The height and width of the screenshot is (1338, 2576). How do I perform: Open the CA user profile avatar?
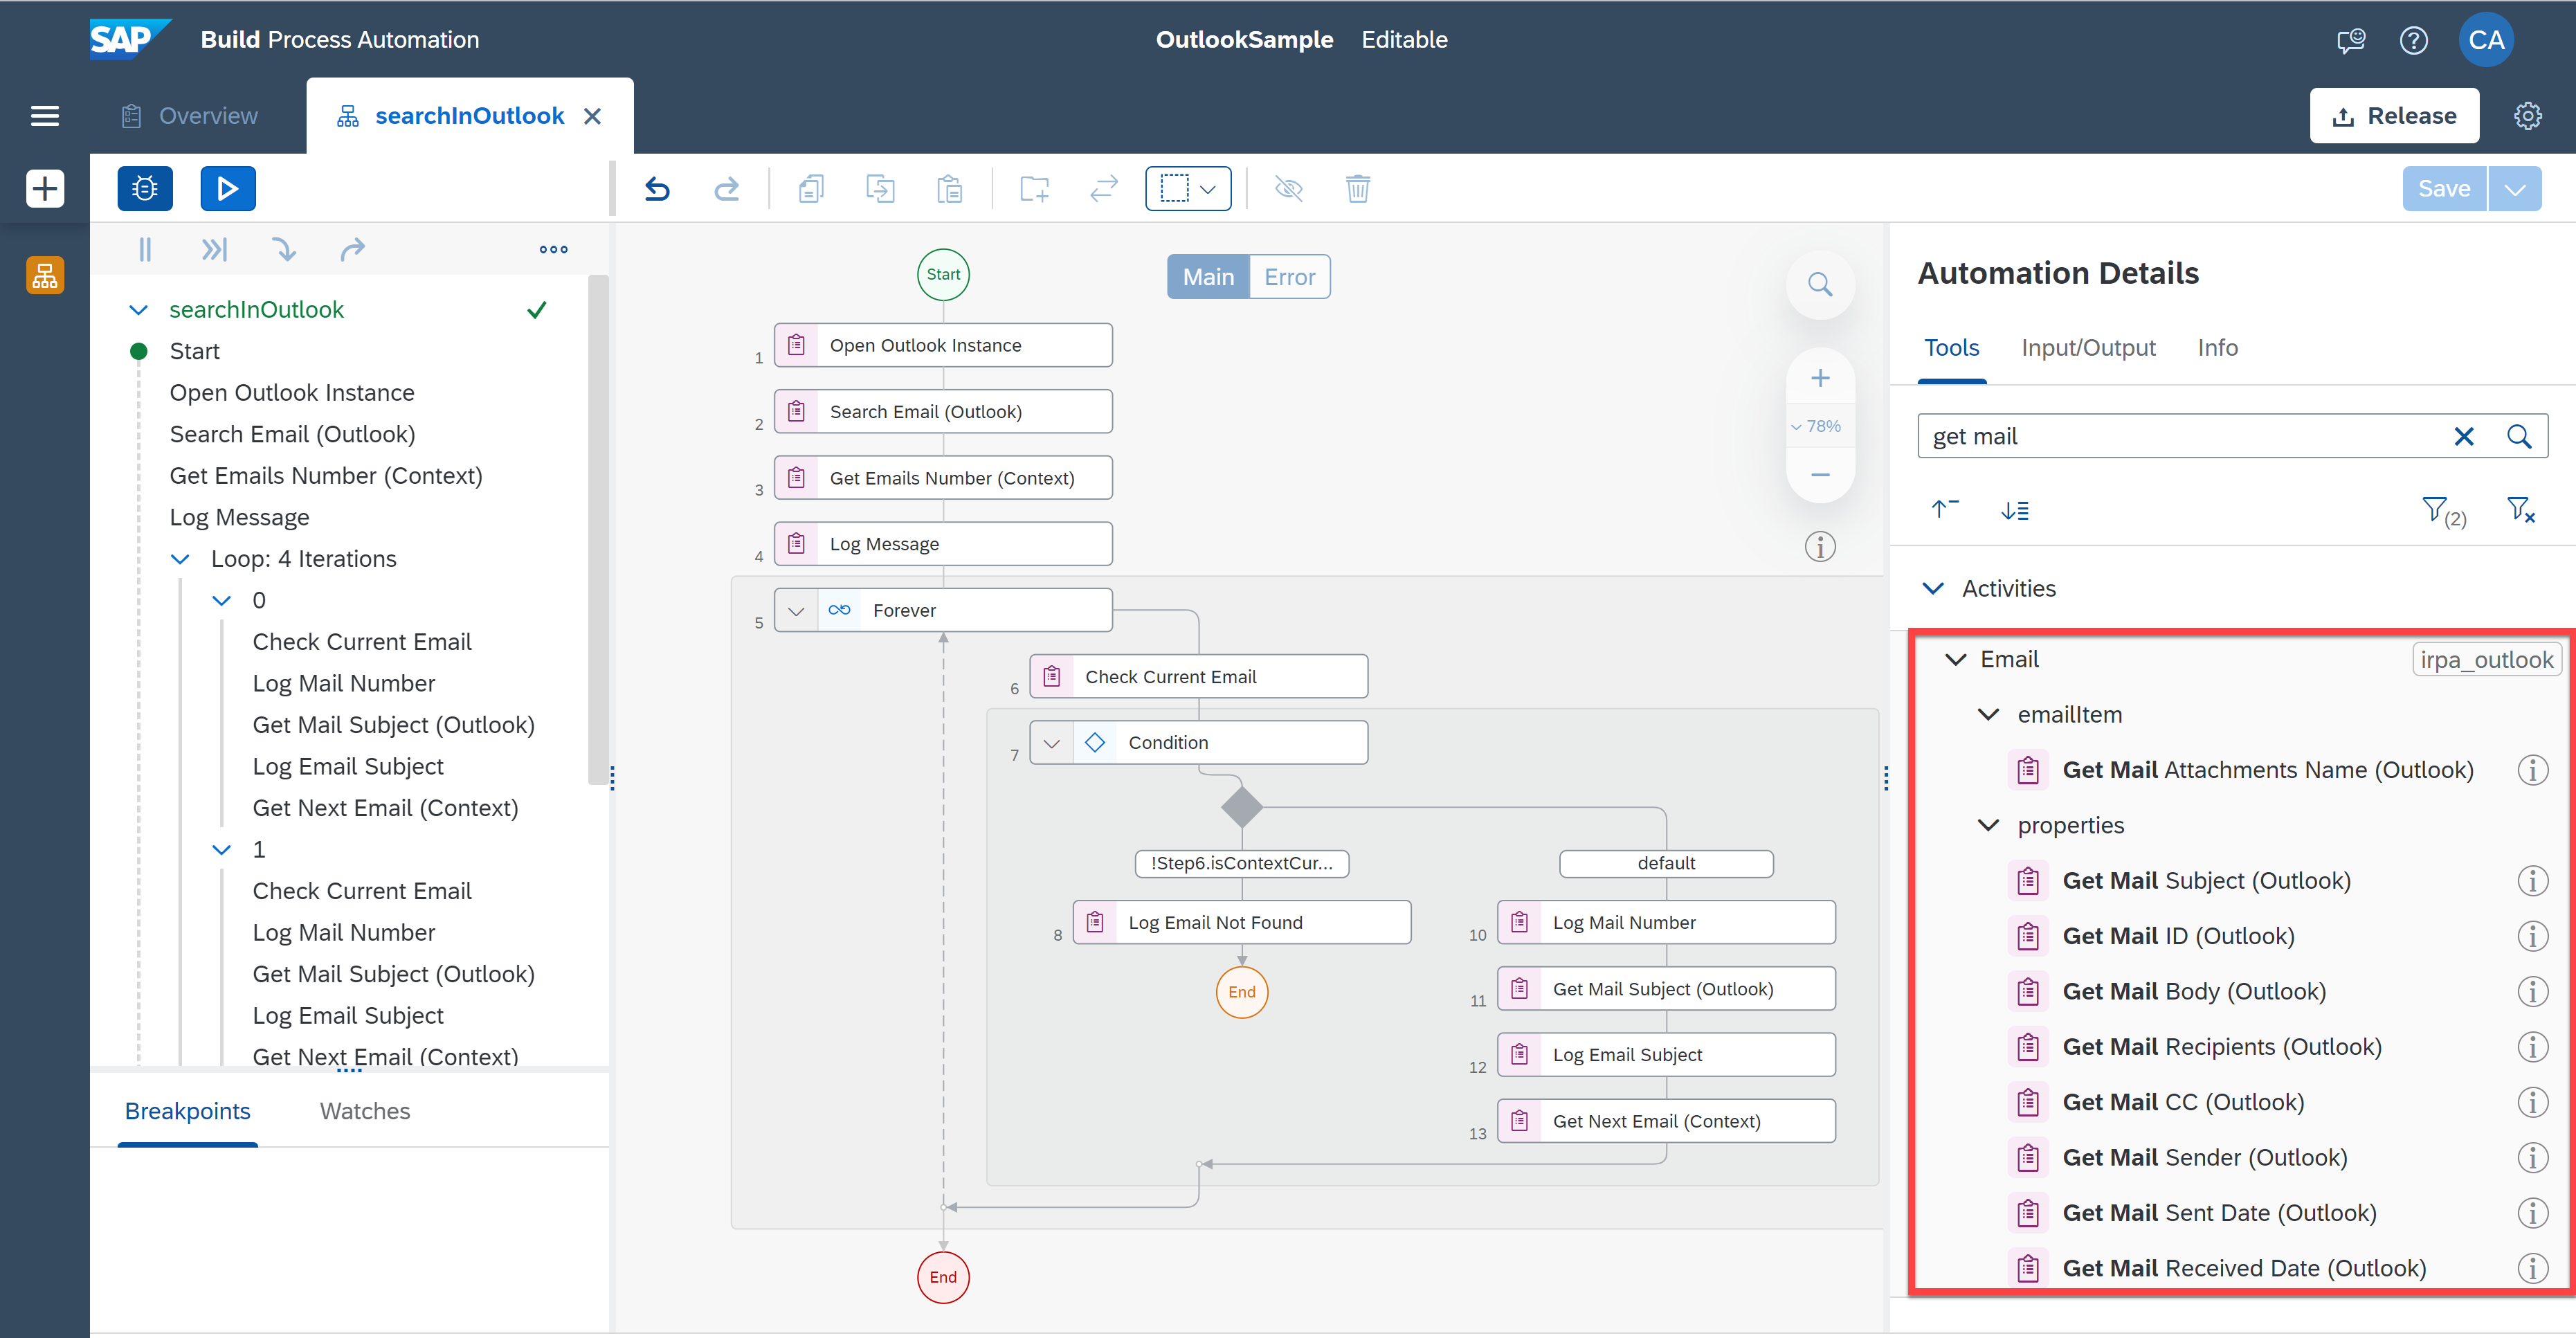2486,40
